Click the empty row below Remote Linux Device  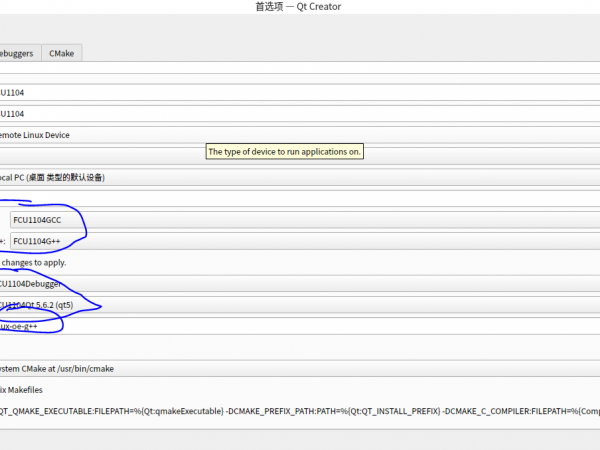click(100, 153)
